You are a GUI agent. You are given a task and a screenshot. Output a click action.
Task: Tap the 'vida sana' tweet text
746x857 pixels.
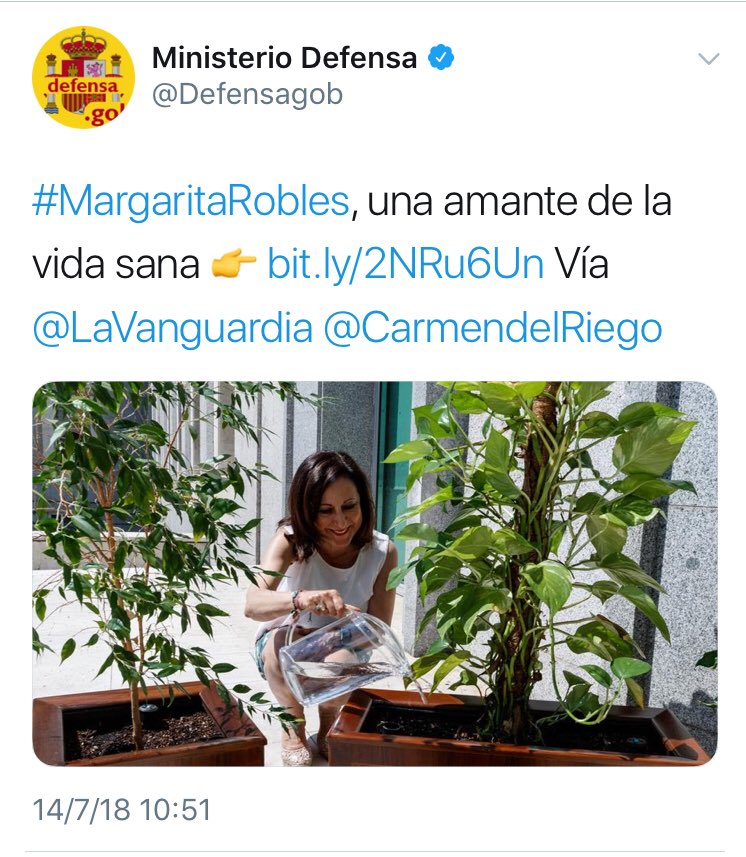(x=116, y=265)
